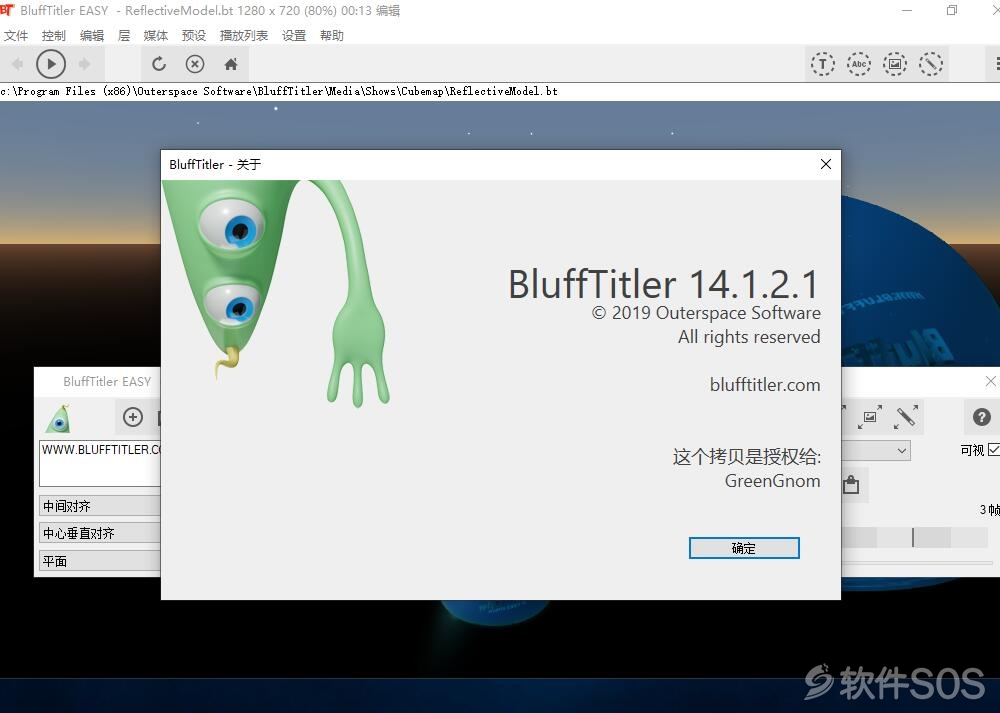This screenshot has height=713, width=1000.
Task: Open the 编辑 menu
Action: (92, 36)
